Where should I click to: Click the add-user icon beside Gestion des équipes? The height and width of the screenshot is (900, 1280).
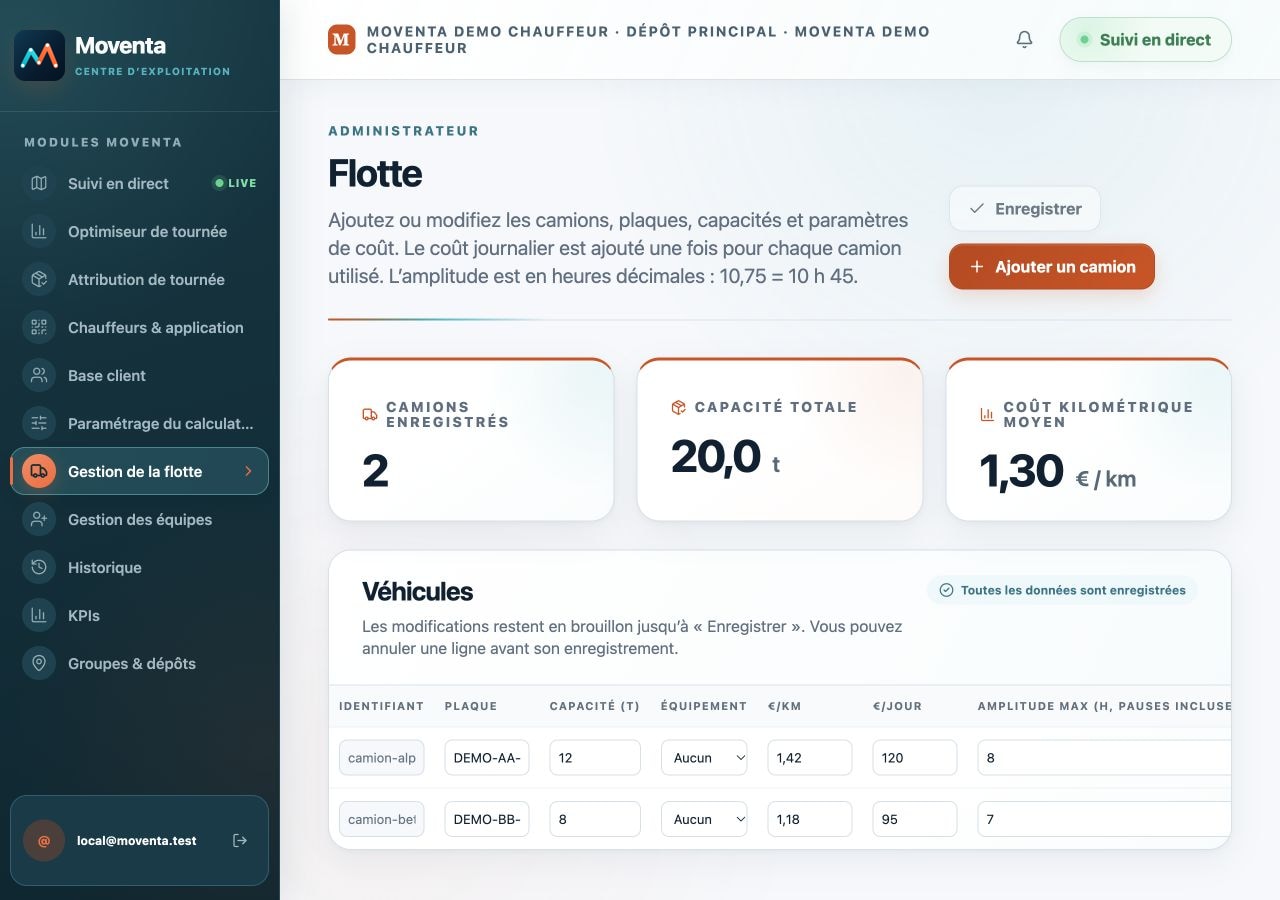[39, 519]
